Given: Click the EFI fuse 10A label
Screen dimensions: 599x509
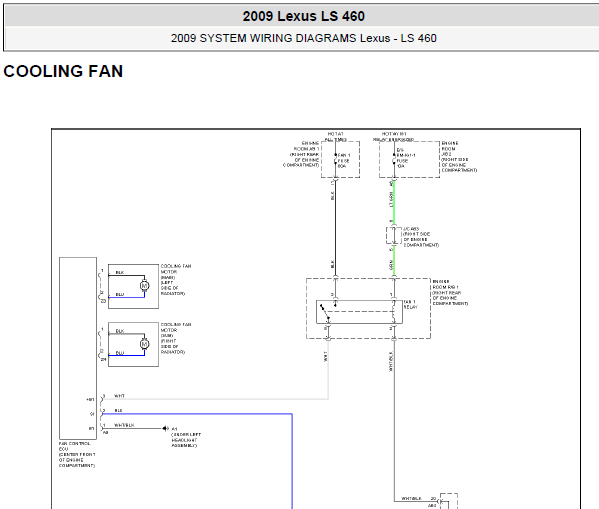Looking at the screenshot, I should pyautogui.click(x=406, y=158).
